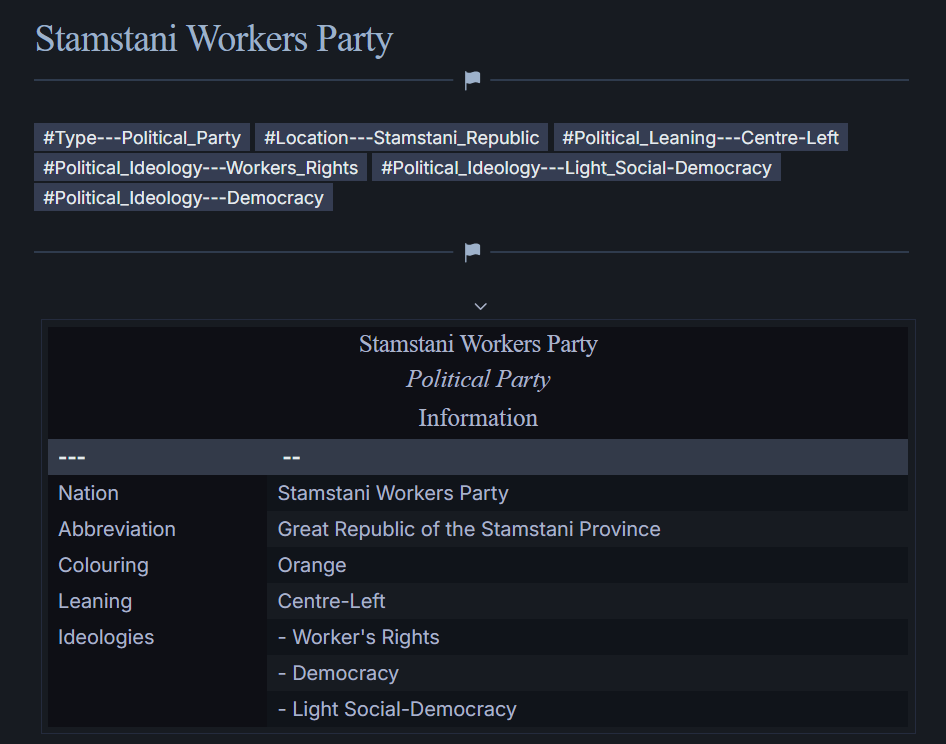This screenshot has height=744, width=946.
Task: Click the #Political_Leaning---Centre-Left tag
Action: pyautogui.click(x=700, y=138)
